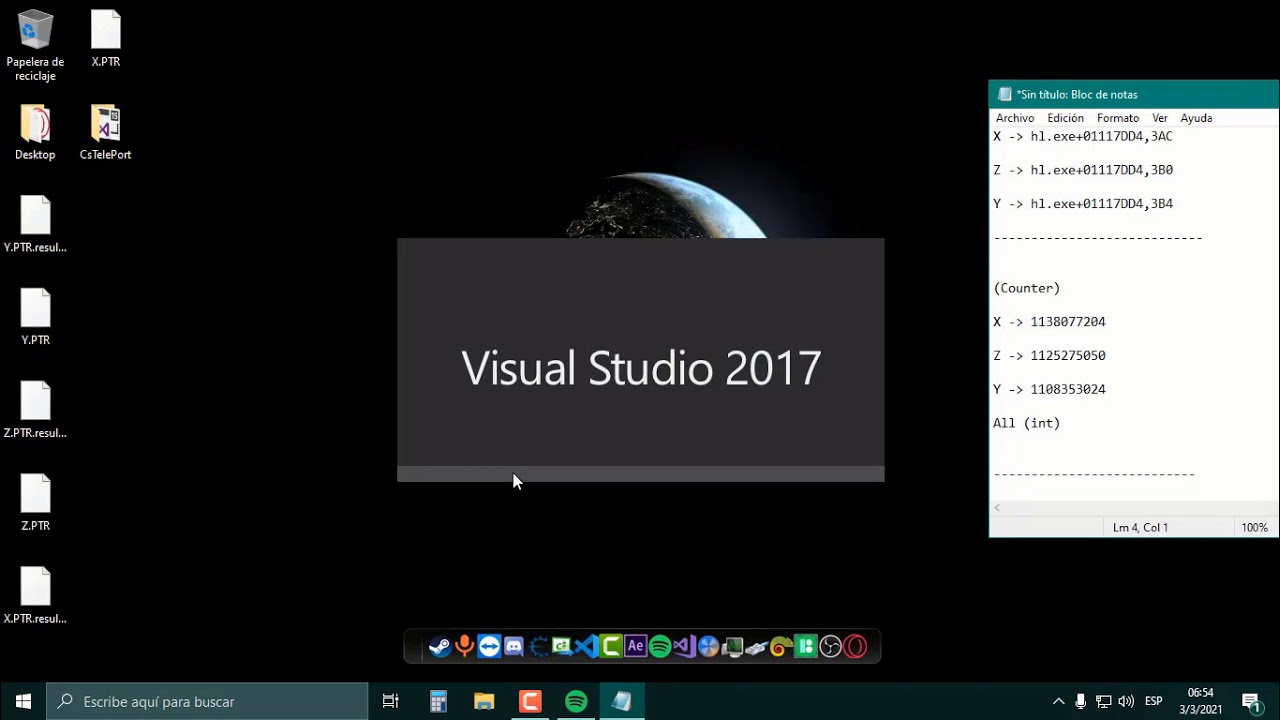This screenshot has height=720, width=1280.
Task: Open the Formato menu in Notepad
Action: (1118, 118)
